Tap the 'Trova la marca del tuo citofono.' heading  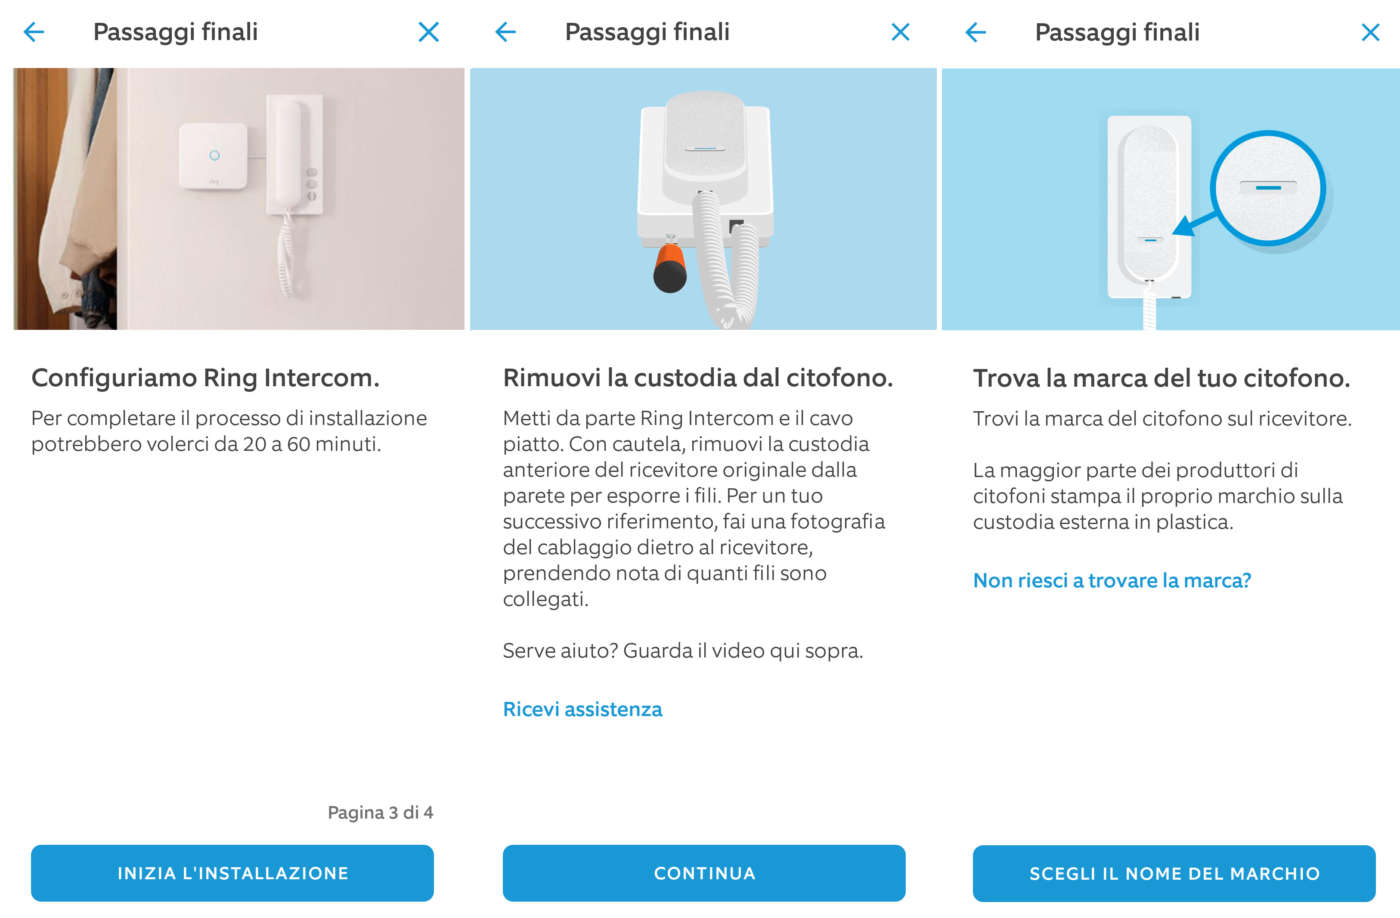click(x=1161, y=378)
